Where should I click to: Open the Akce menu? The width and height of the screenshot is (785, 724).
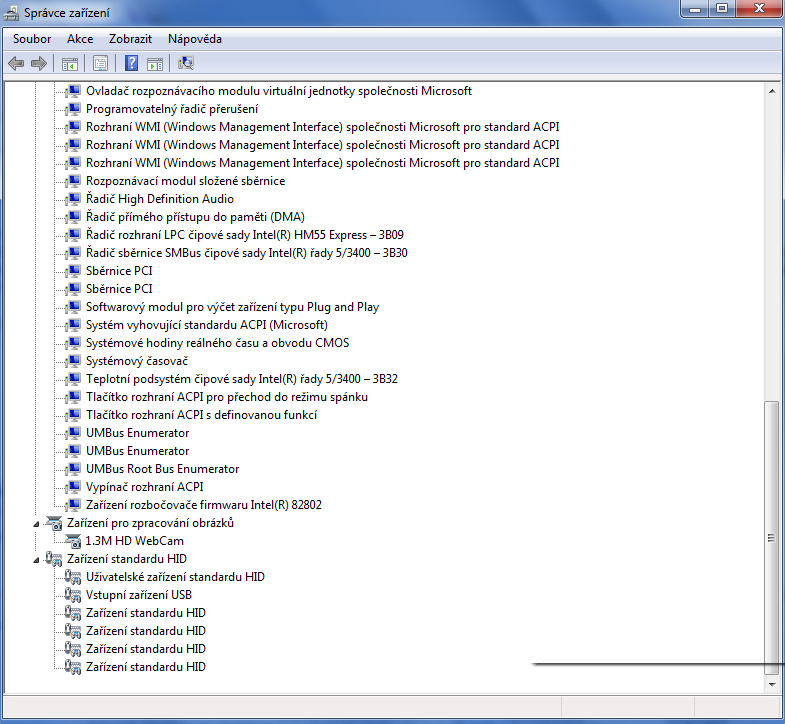pyautogui.click(x=80, y=39)
